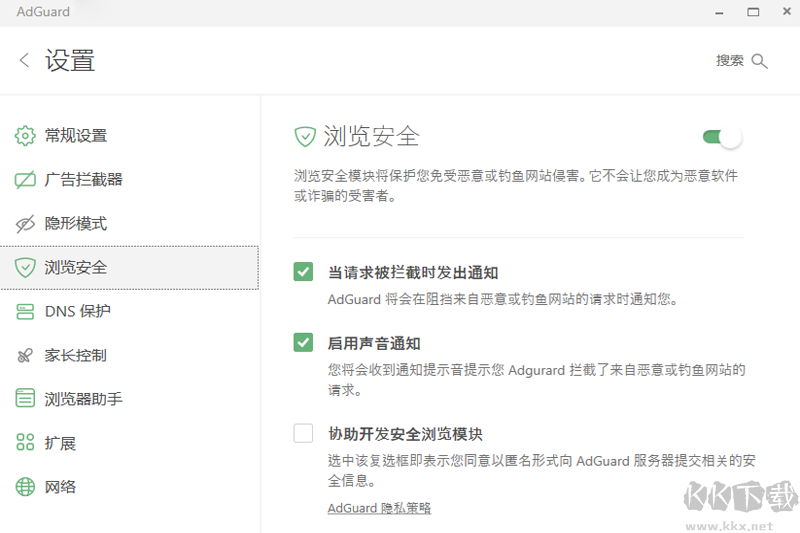Click the 当请求被拦截时发出通知 label text
Viewport: 800px width, 533px height.
point(413,273)
